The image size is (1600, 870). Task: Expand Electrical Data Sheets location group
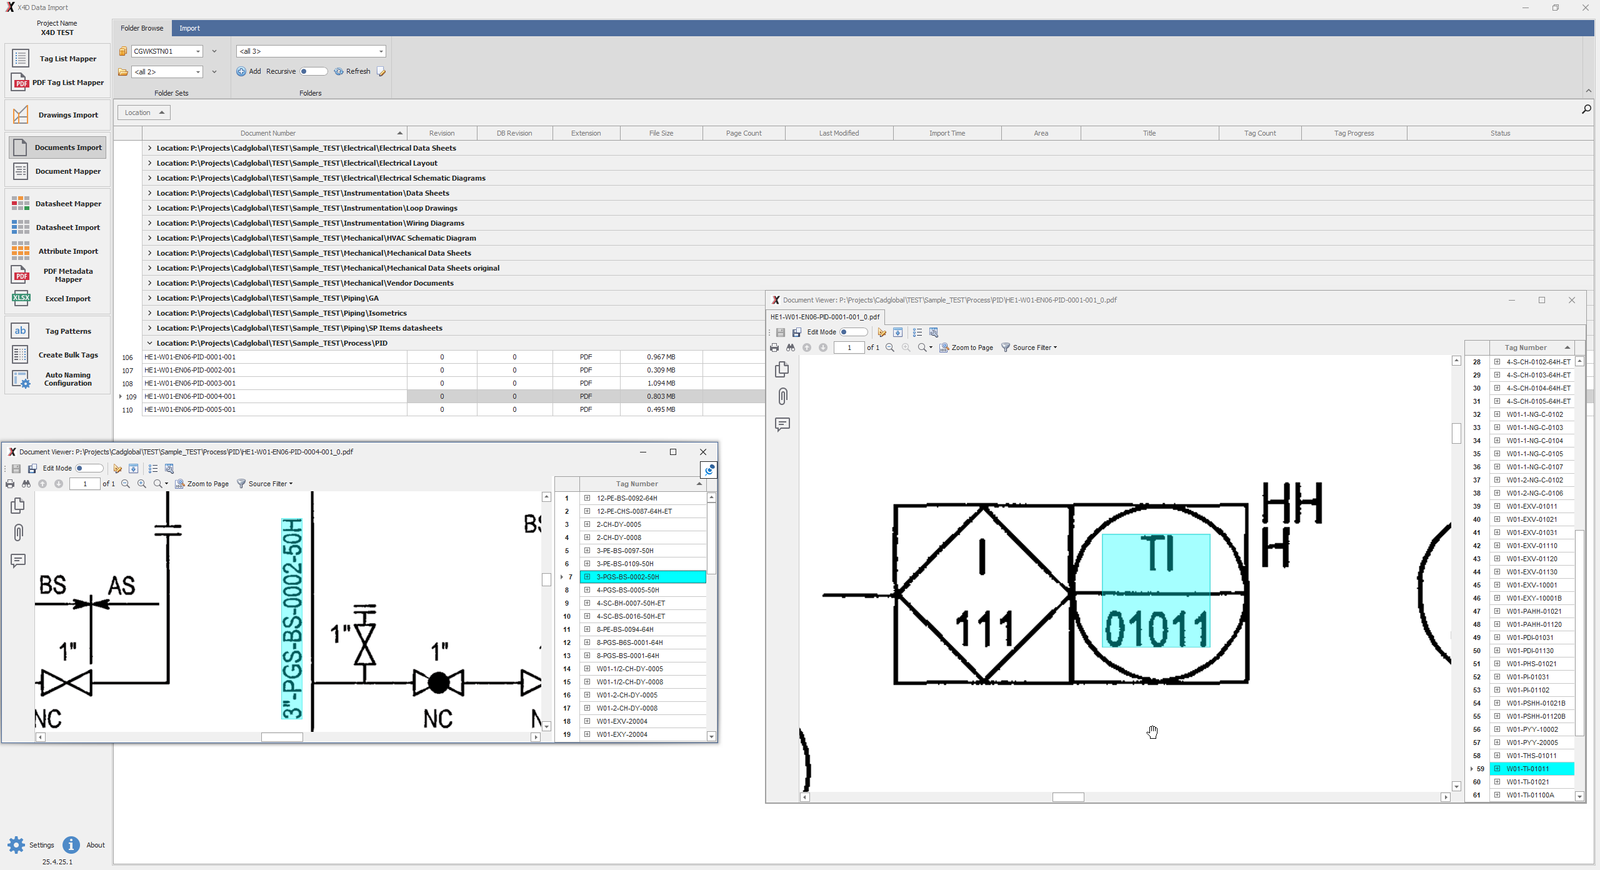150,148
